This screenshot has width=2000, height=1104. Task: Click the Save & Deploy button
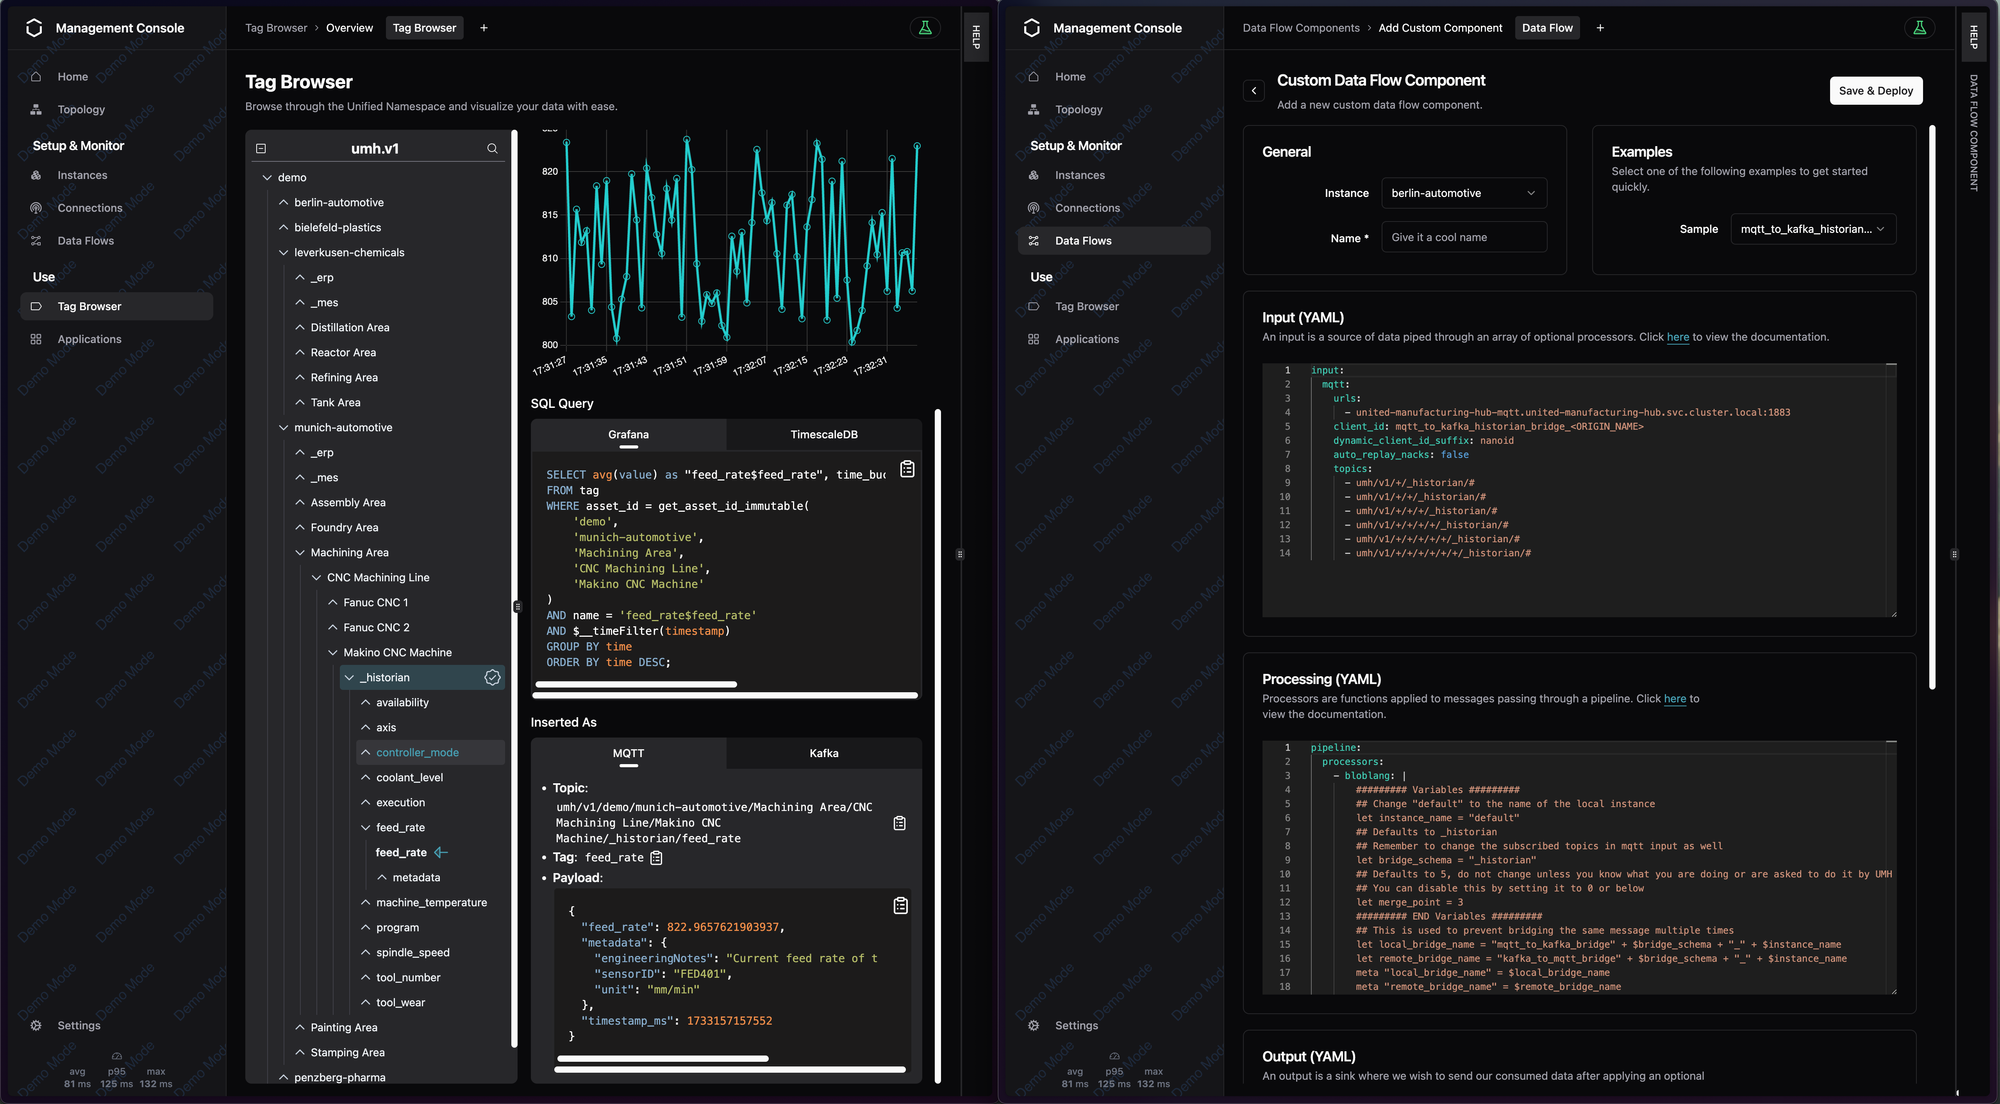pos(1875,91)
